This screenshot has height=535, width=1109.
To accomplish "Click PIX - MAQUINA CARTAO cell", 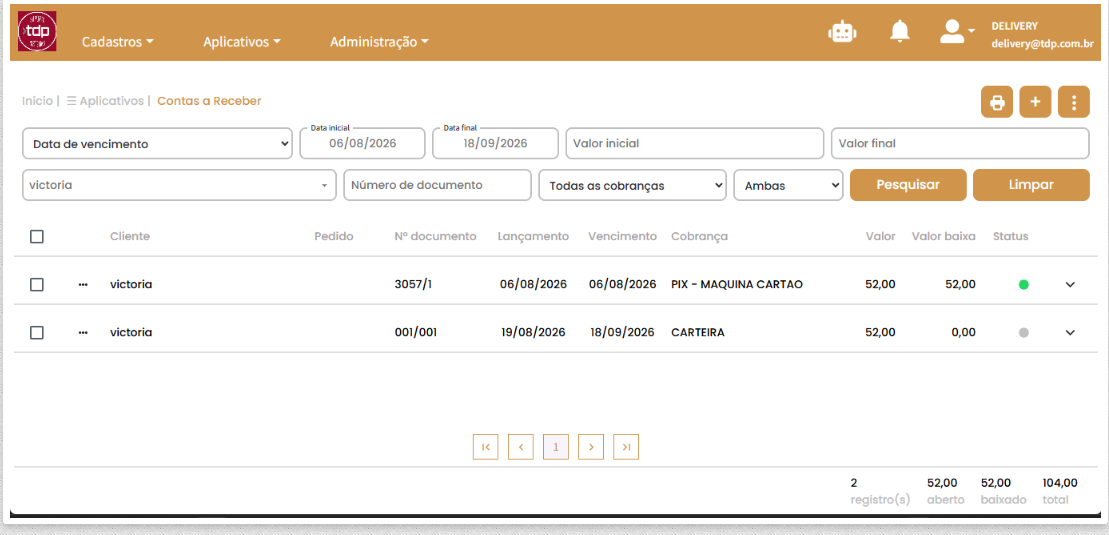I will click(x=737, y=284).
